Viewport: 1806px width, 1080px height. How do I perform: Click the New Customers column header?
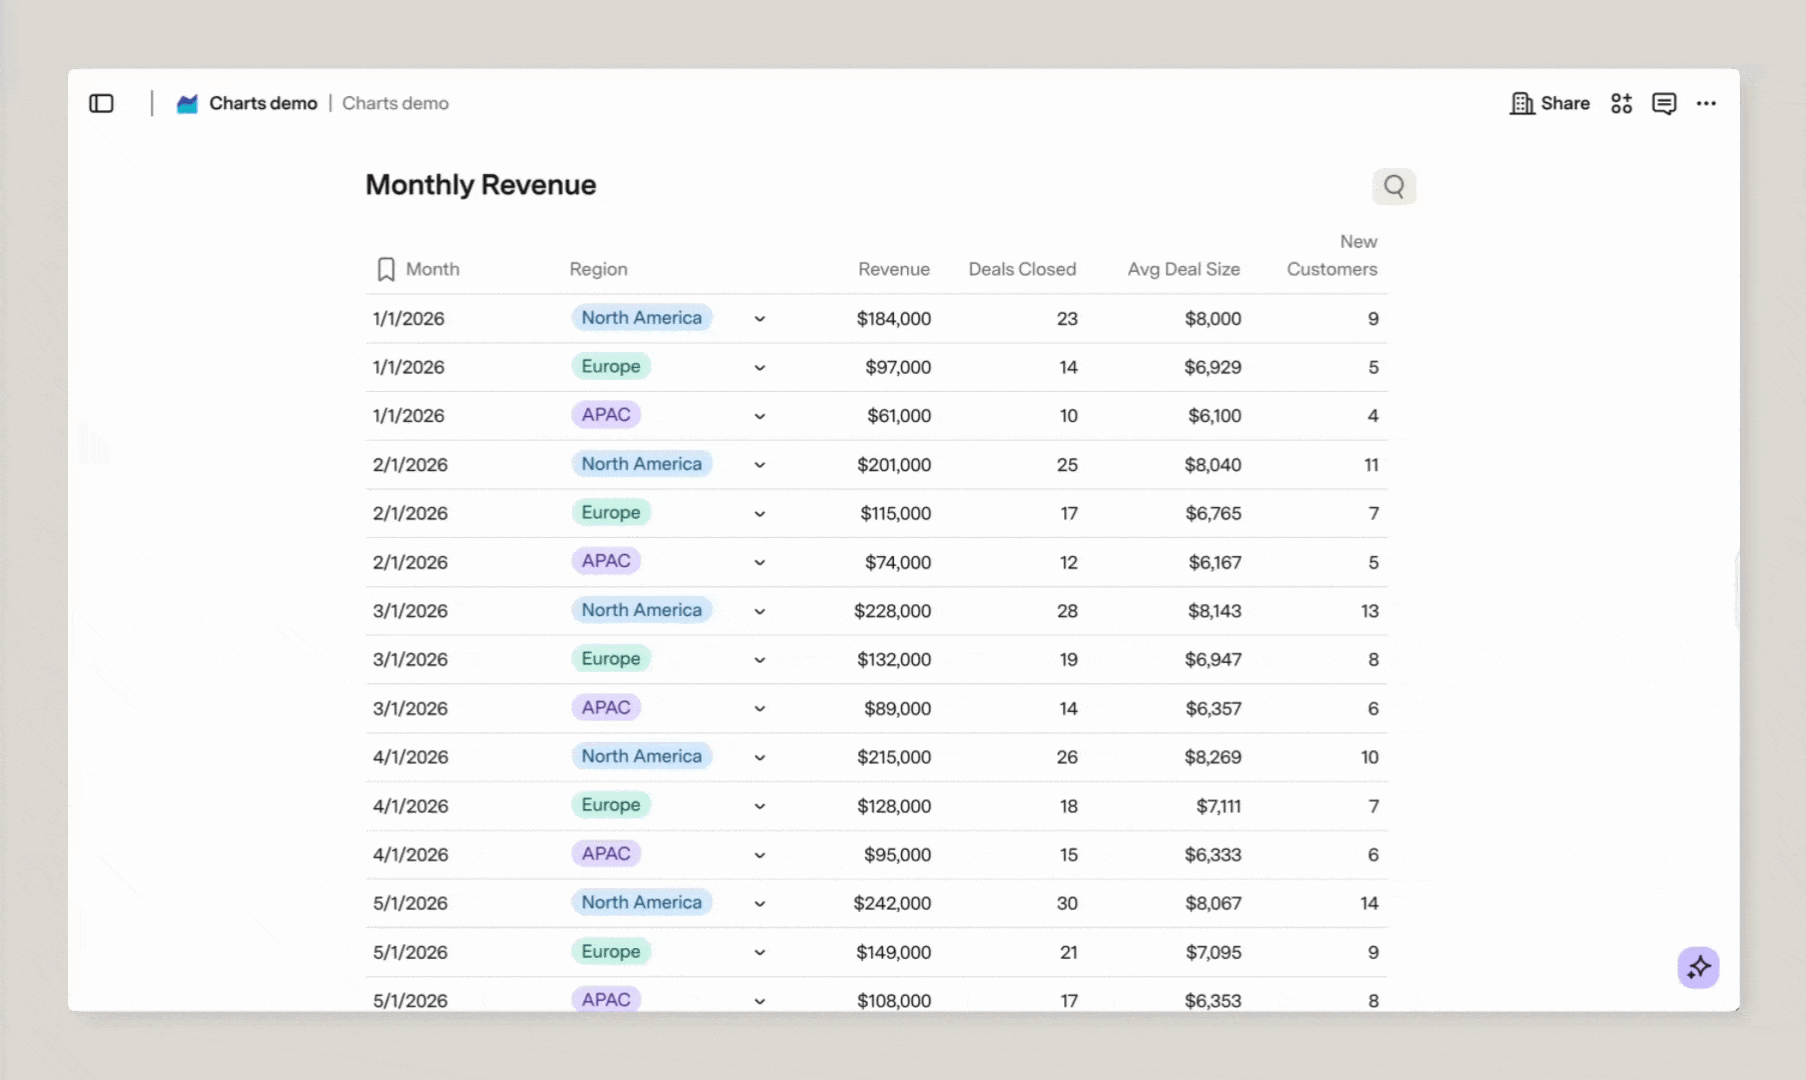(x=1332, y=255)
